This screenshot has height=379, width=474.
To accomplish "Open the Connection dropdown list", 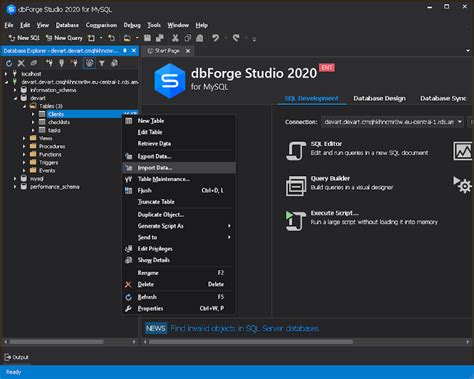I will click(460, 122).
